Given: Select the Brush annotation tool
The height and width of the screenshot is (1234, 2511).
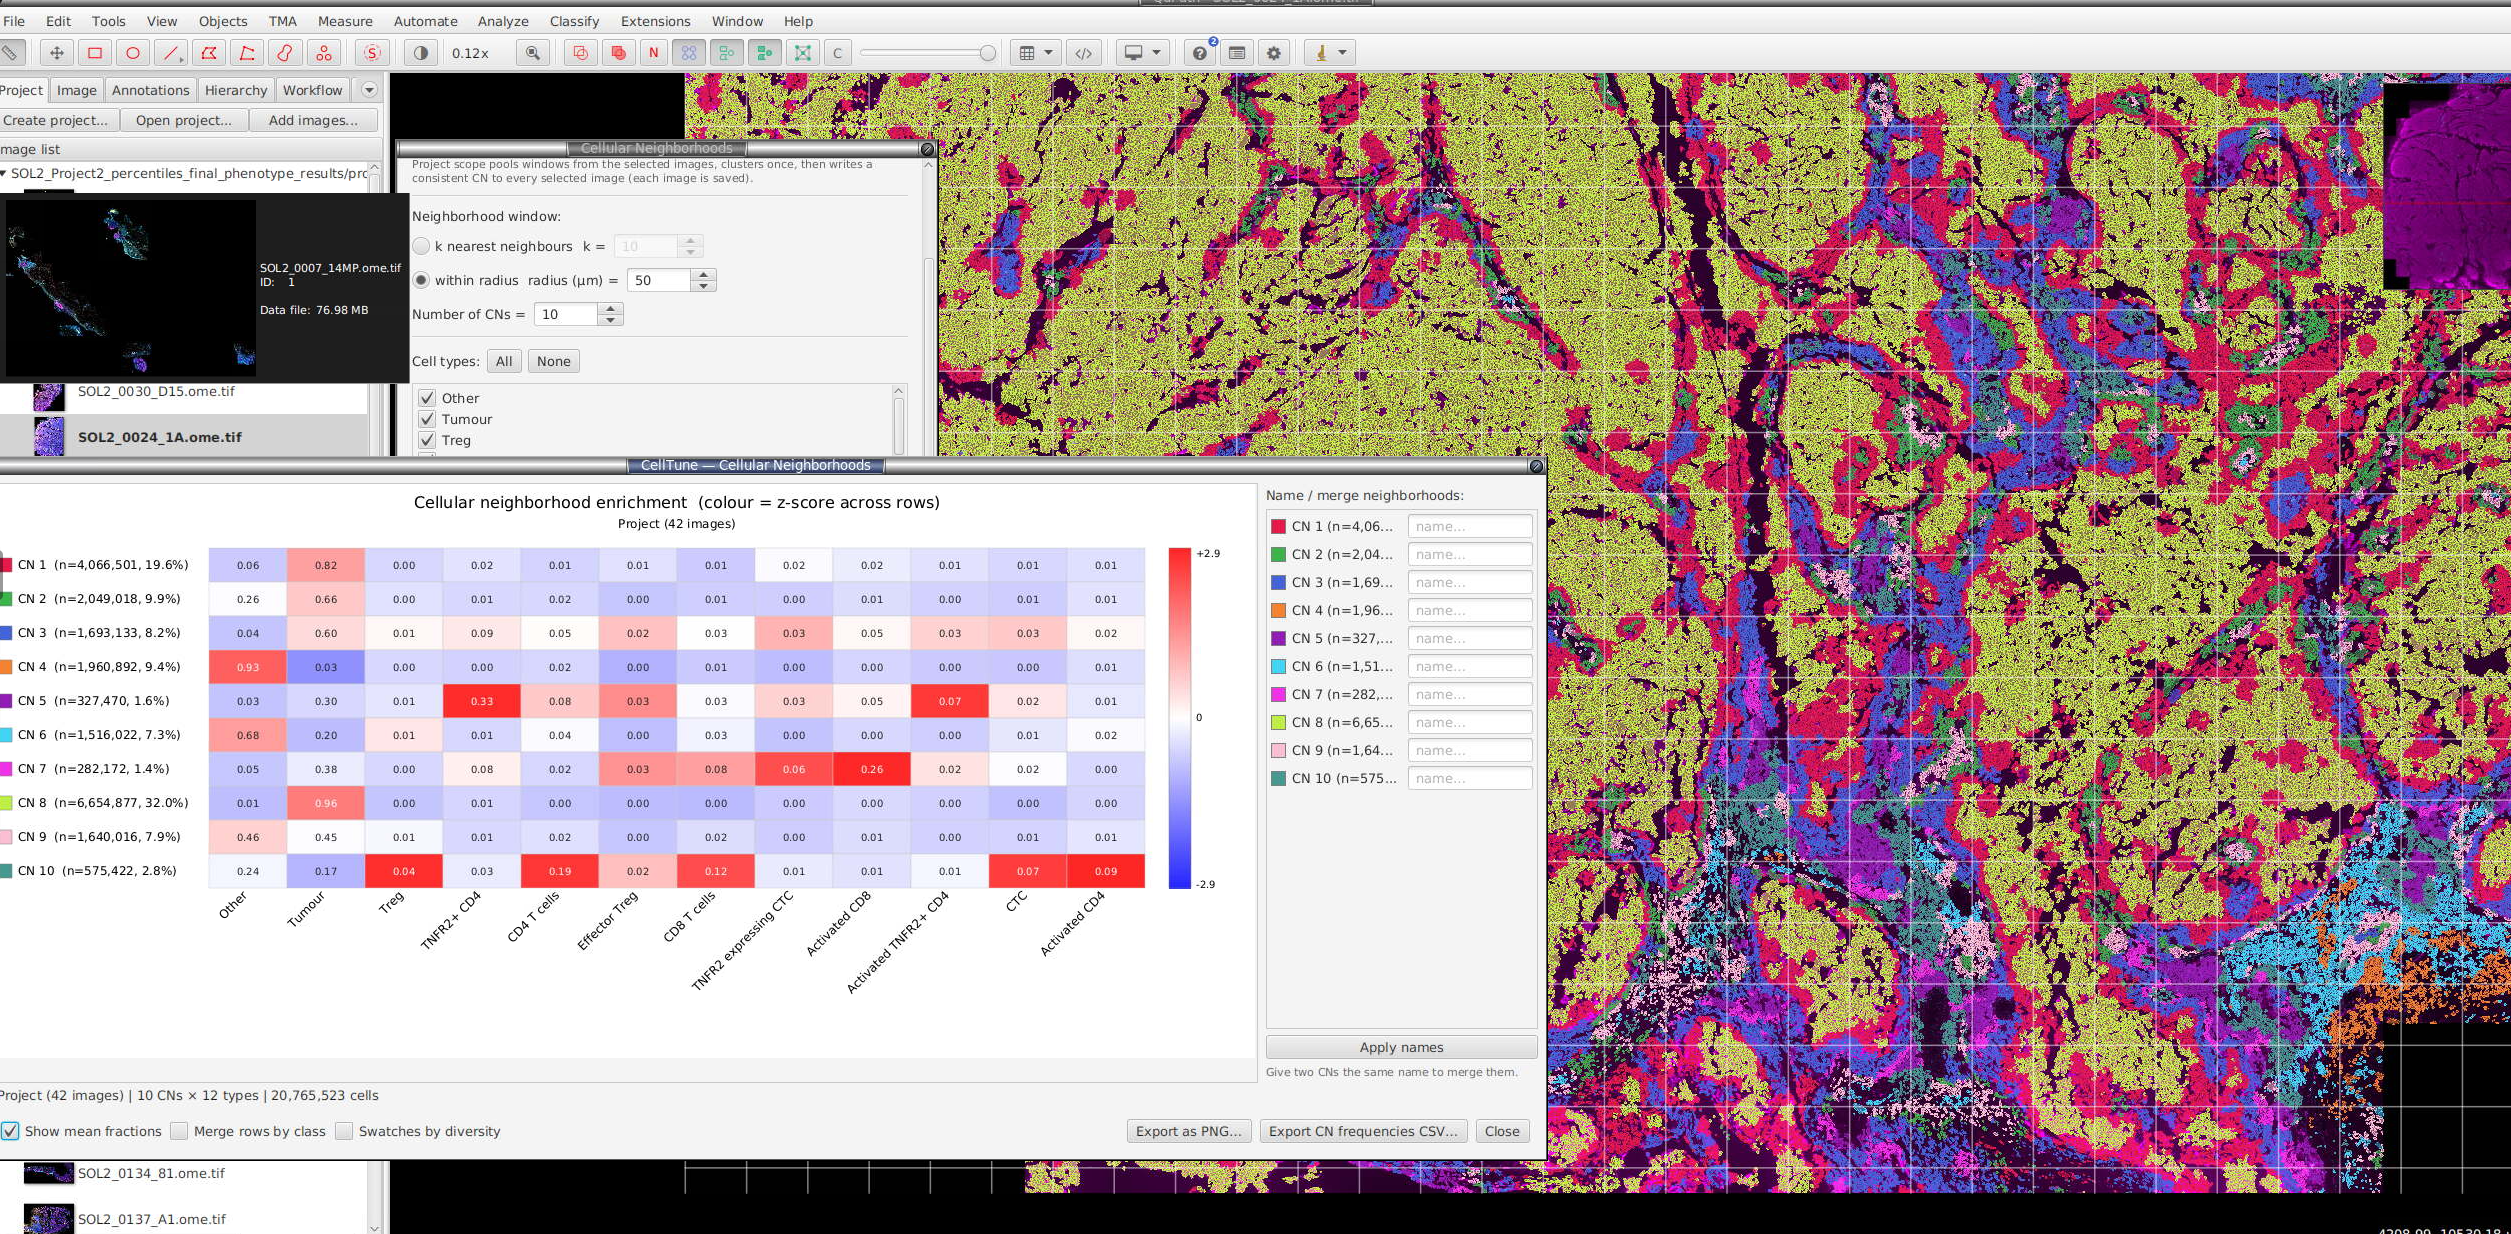Looking at the screenshot, I should (x=285, y=53).
